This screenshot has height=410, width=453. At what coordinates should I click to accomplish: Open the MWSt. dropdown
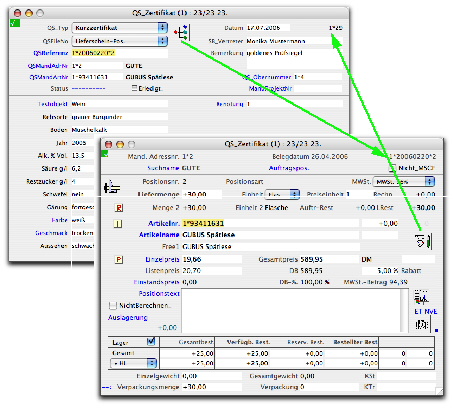tap(404, 182)
